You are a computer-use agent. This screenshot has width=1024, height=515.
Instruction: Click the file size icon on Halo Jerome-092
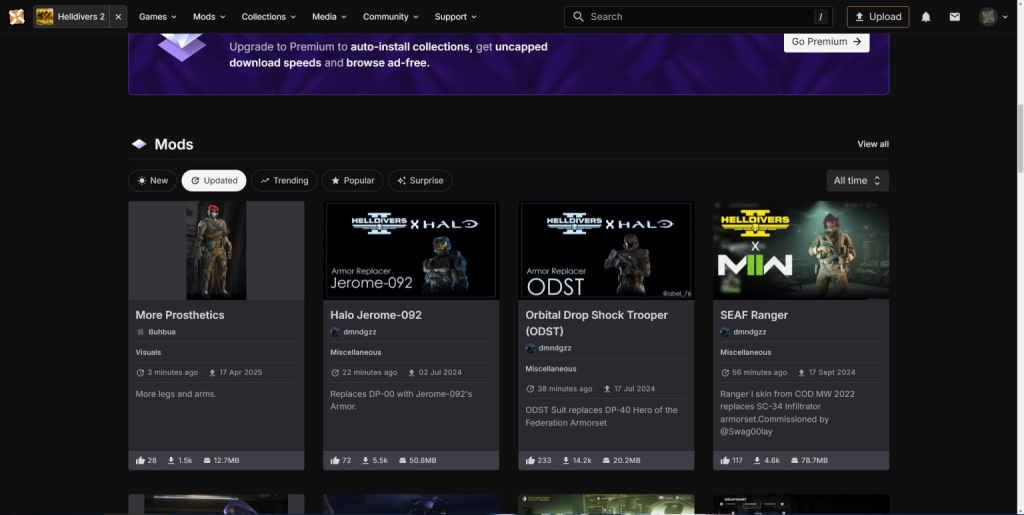click(x=402, y=460)
